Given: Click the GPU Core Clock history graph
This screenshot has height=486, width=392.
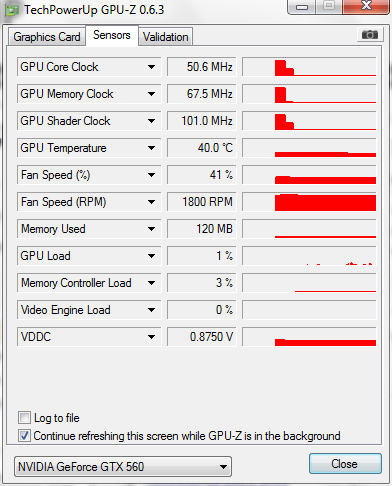Looking at the screenshot, I should (x=309, y=67).
